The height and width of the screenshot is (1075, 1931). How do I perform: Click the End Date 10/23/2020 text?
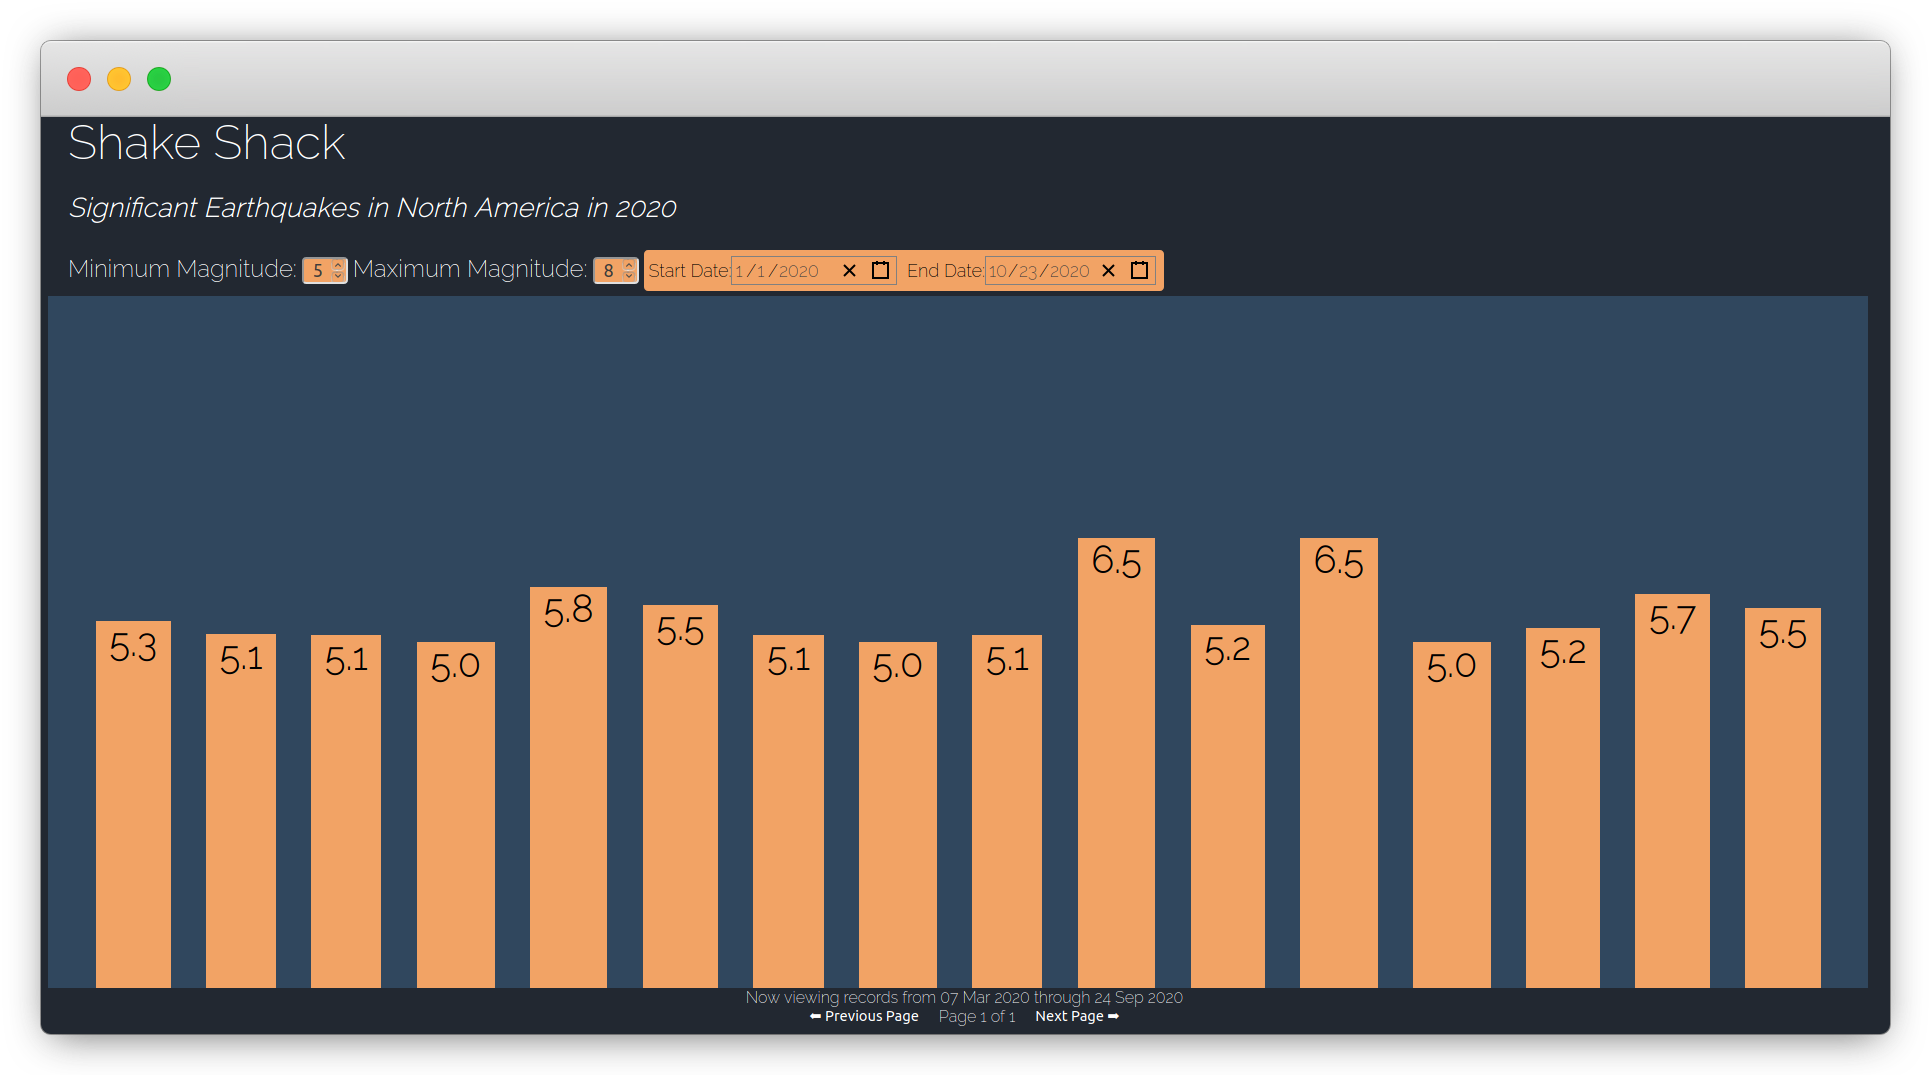1039,271
